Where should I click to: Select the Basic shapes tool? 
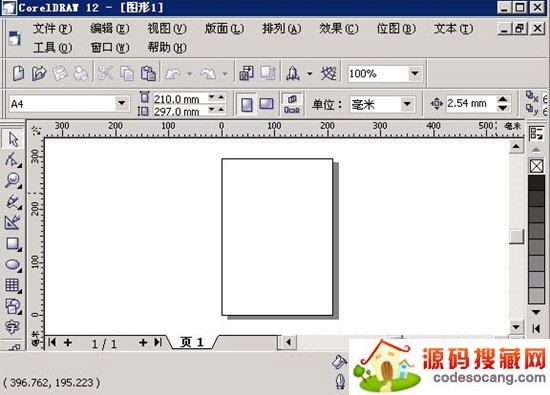coord(13,306)
